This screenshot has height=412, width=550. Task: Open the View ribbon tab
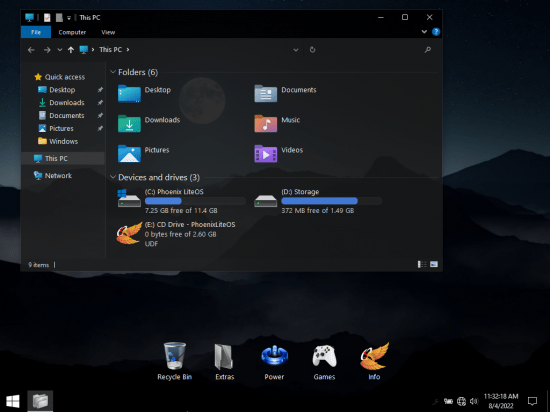point(108,32)
